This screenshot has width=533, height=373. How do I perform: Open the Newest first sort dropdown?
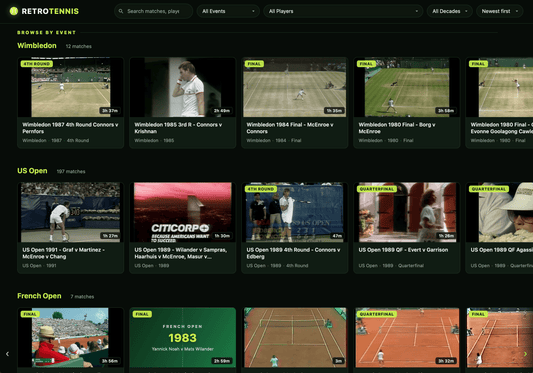pos(499,11)
